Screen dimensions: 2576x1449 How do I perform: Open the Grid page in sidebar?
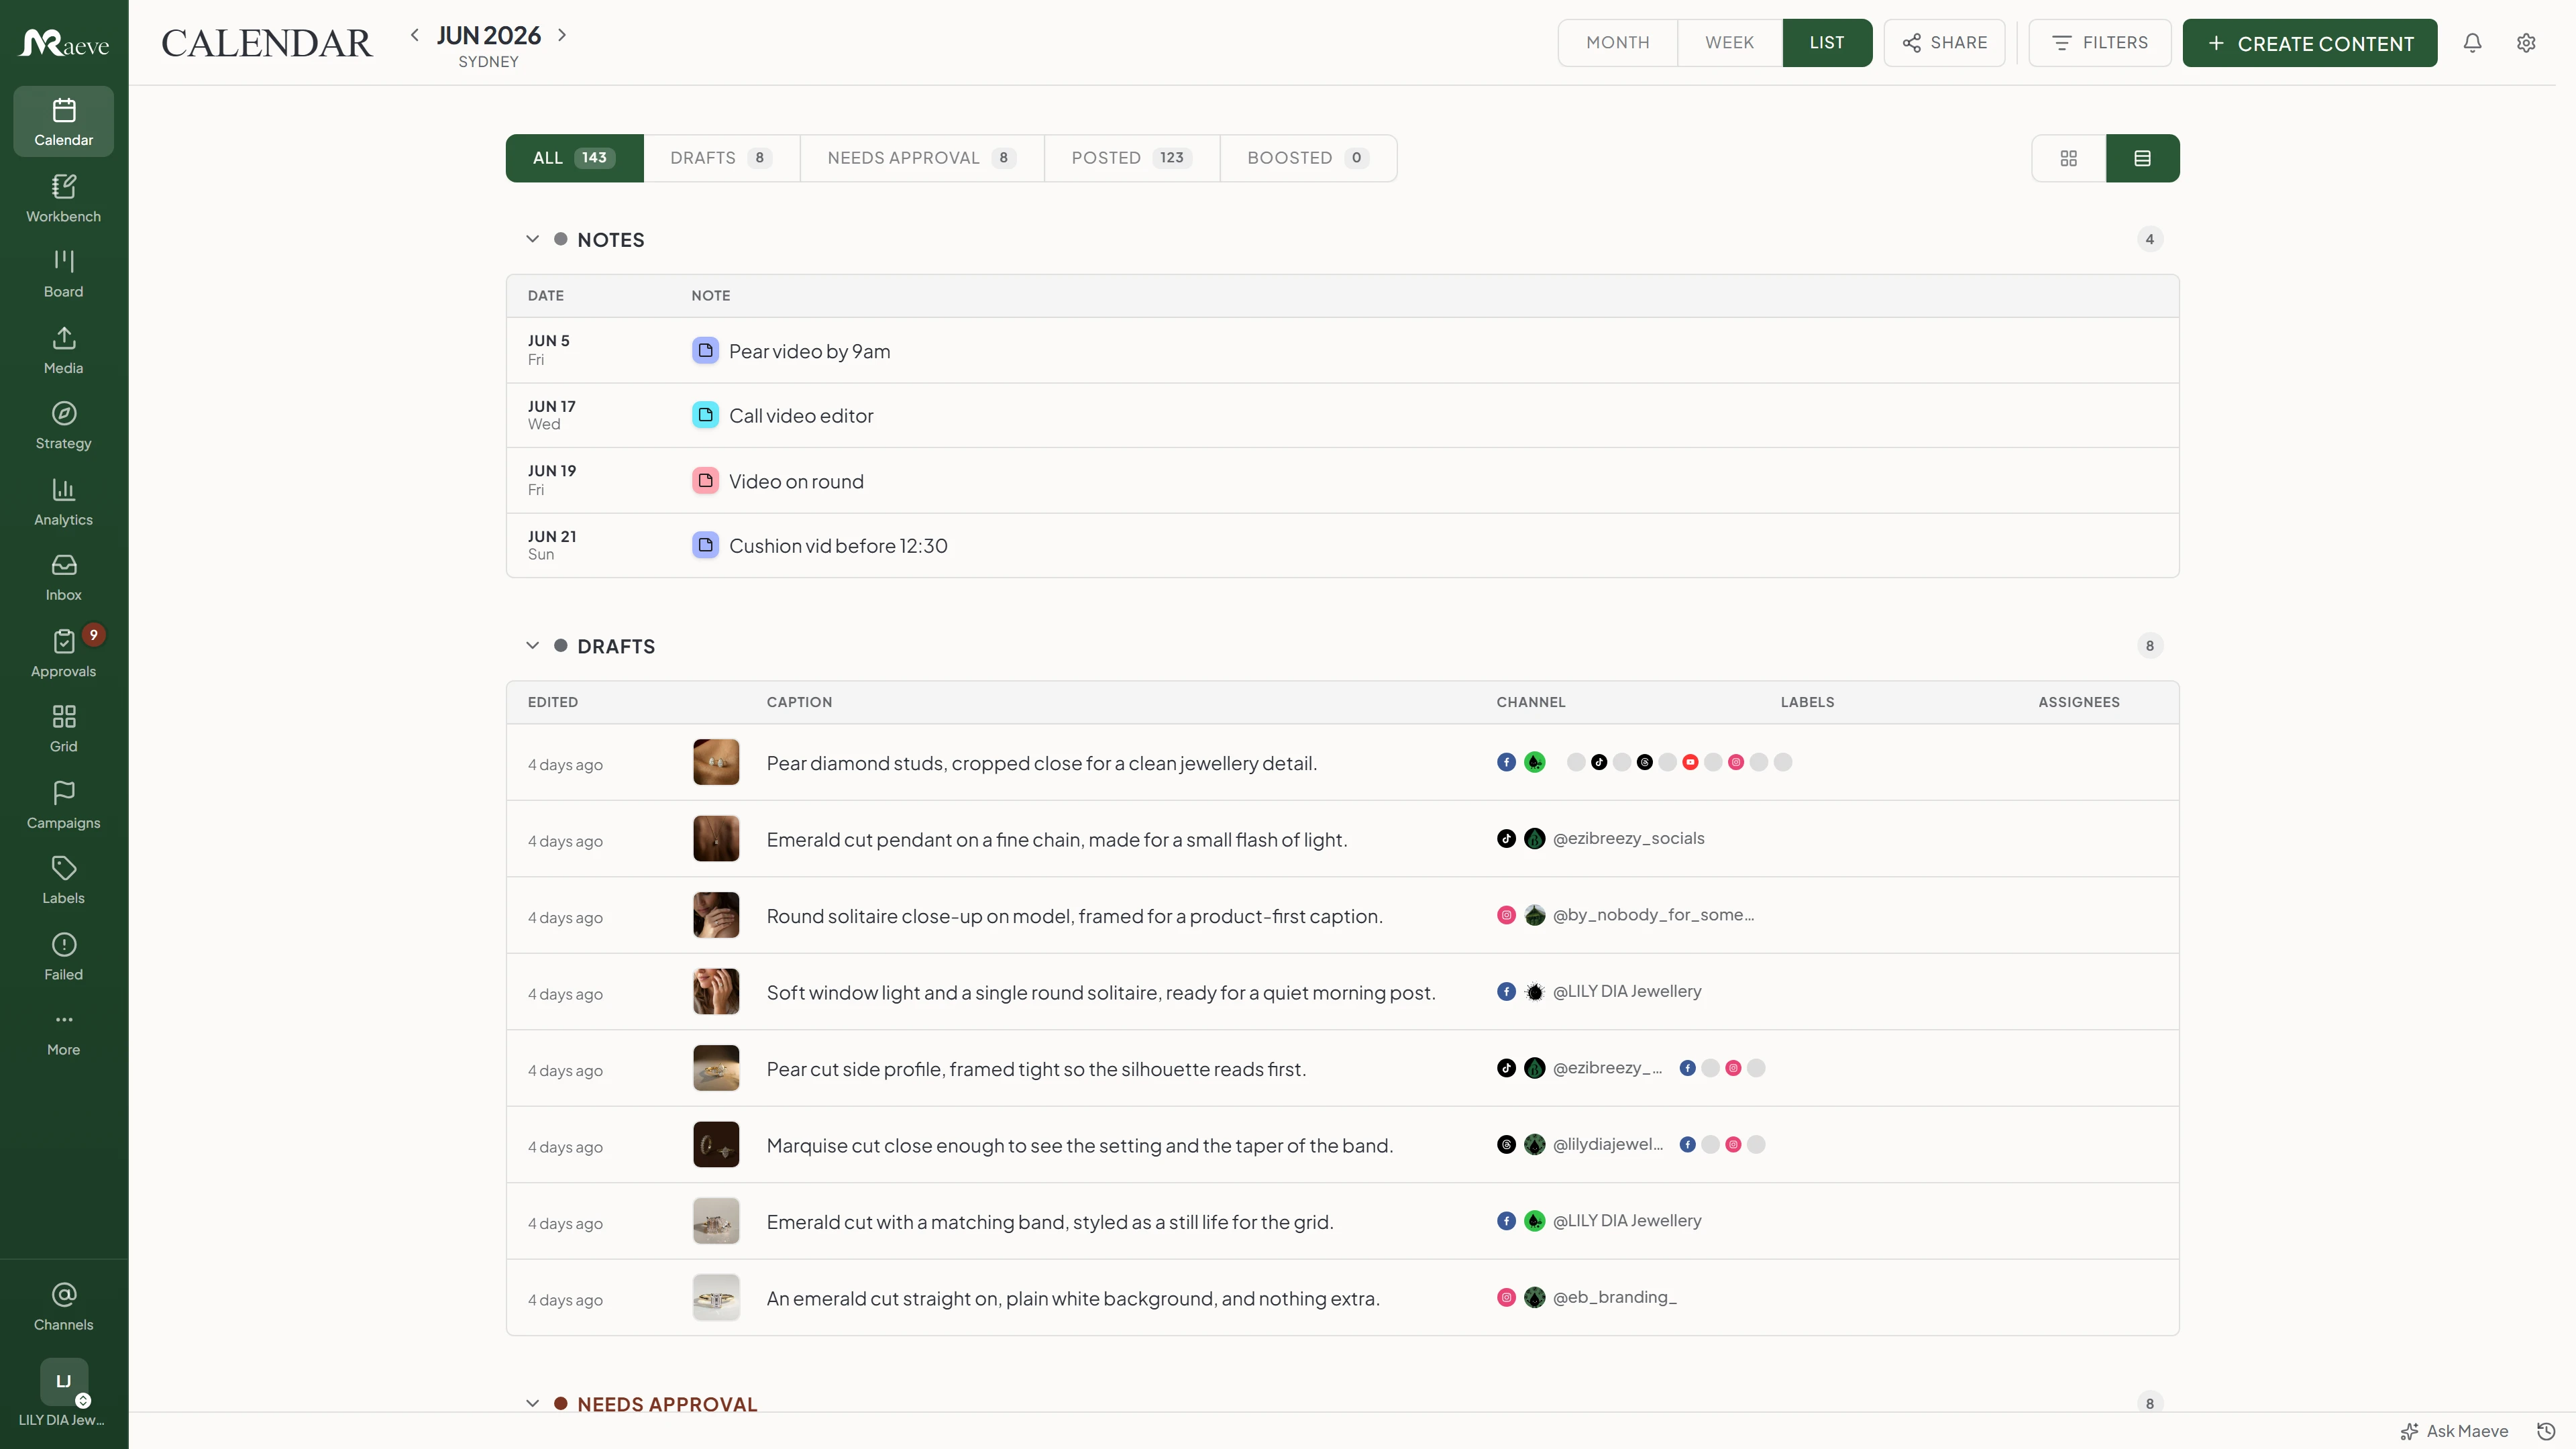click(x=63, y=729)
